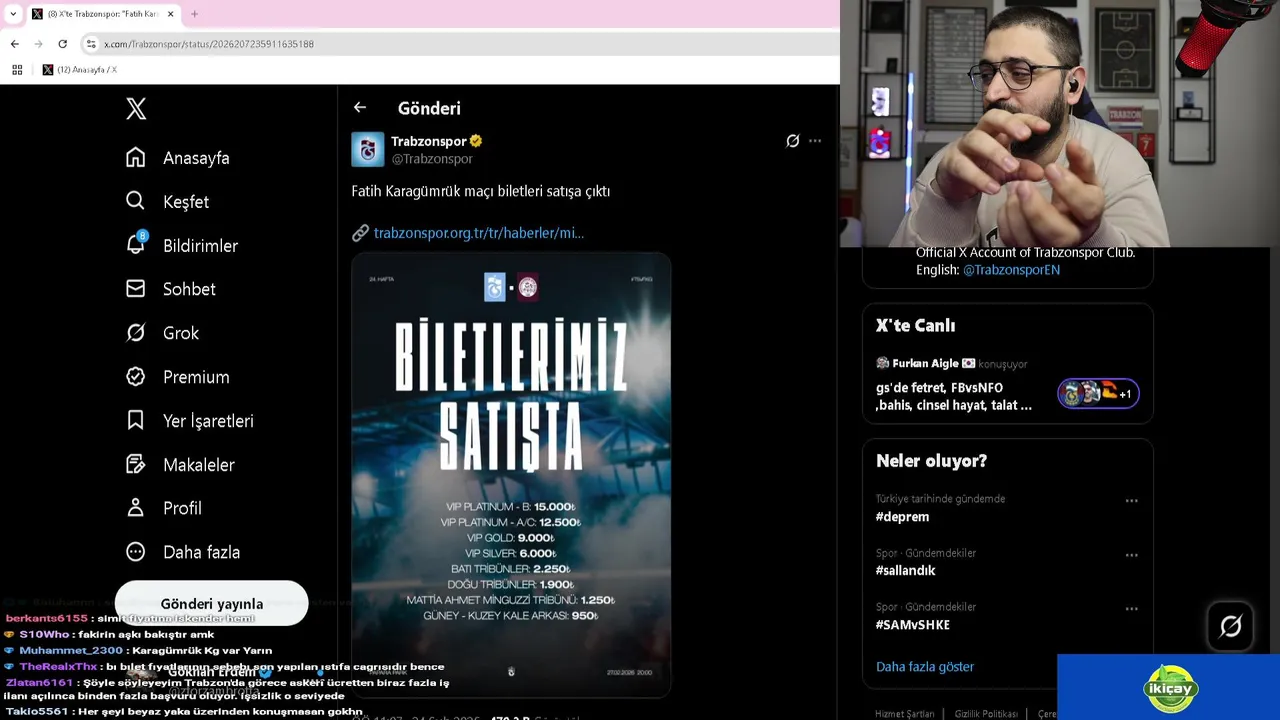The image size is (1280, 720).
Task: Click the X logo in the sidebar
Action: (136, 109)
